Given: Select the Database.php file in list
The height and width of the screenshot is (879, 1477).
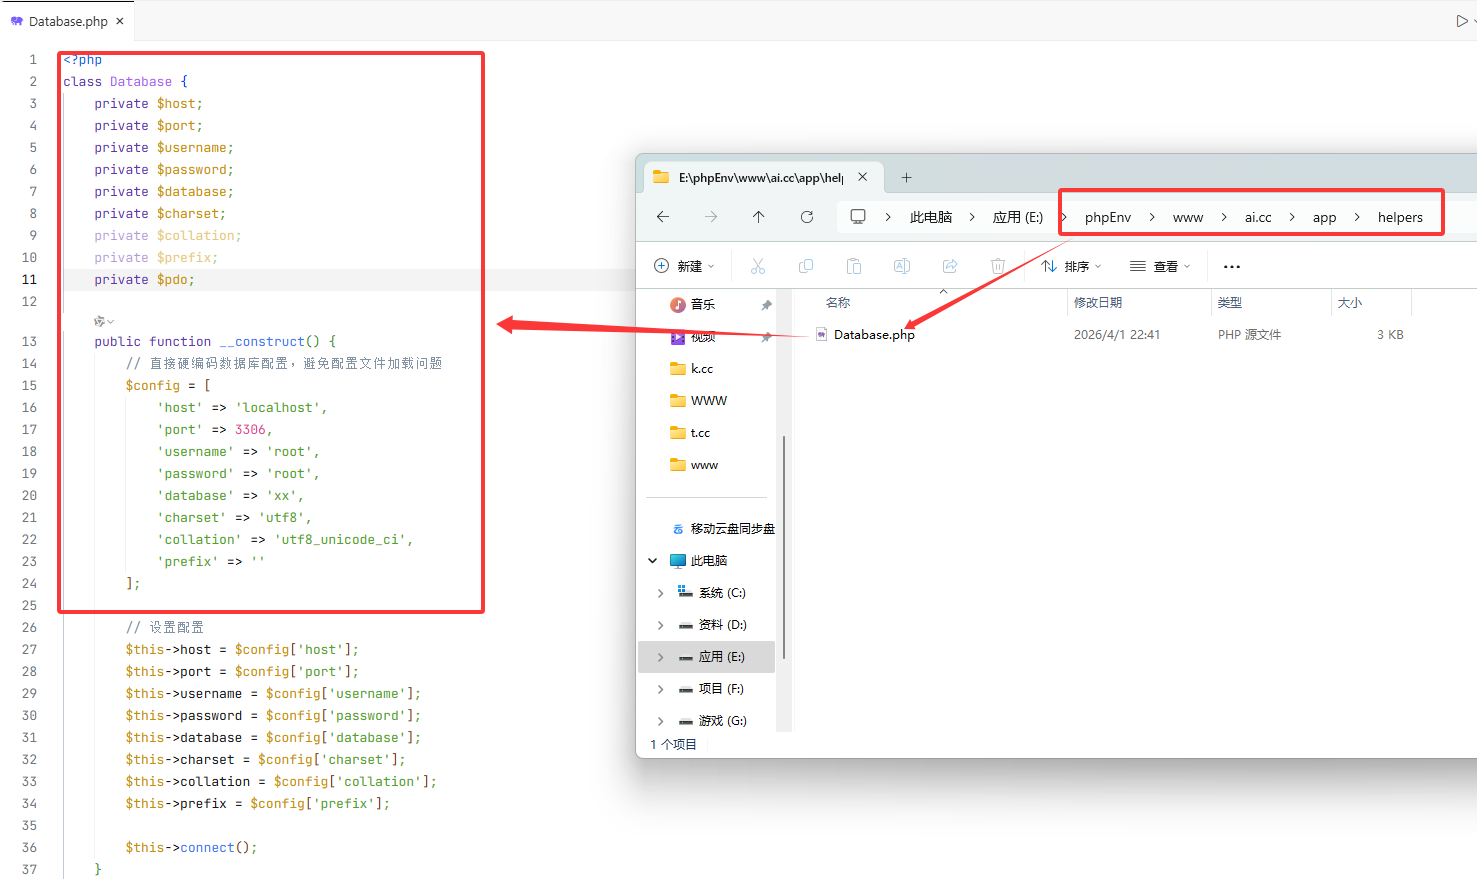Looking at the screenshot, I should [x=873, y=335].
